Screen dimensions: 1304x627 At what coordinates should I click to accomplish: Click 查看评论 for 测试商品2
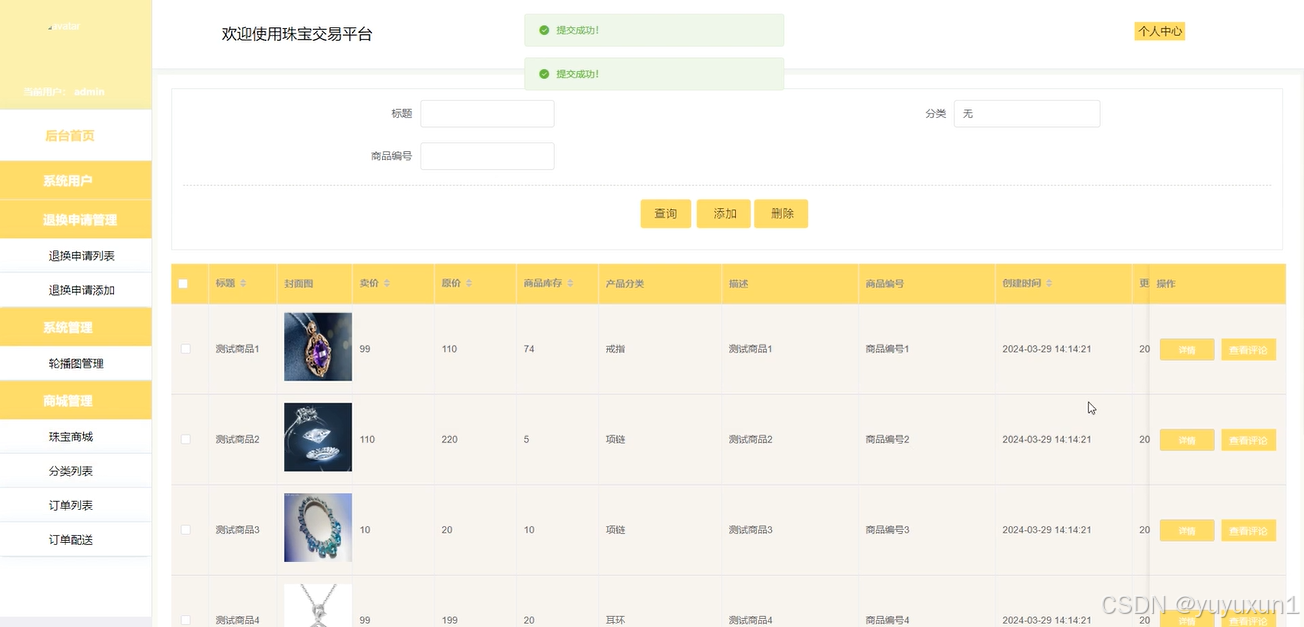click(x=1248, y=440)
